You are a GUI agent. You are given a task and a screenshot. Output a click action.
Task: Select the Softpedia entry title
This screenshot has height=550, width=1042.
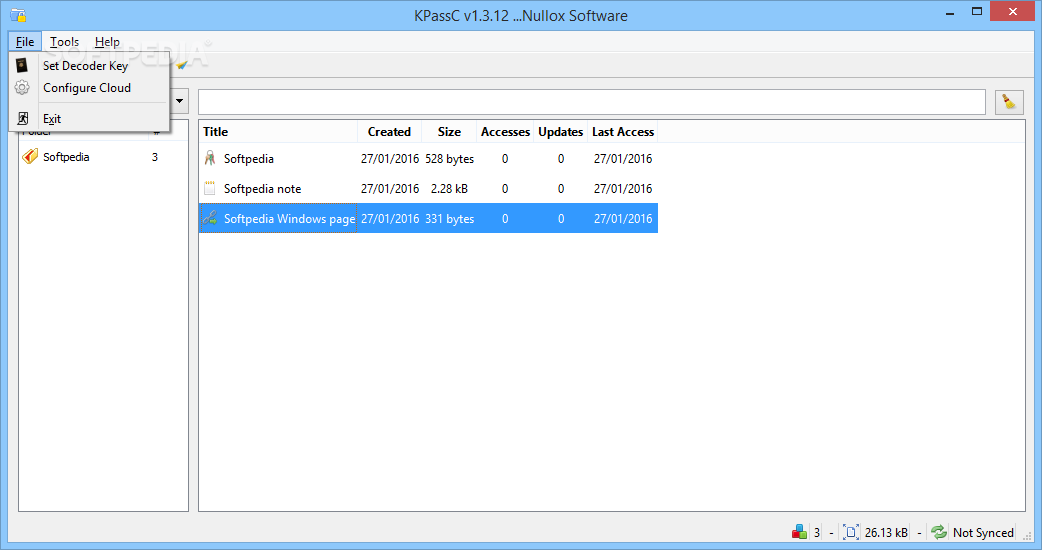pos(249,159)
